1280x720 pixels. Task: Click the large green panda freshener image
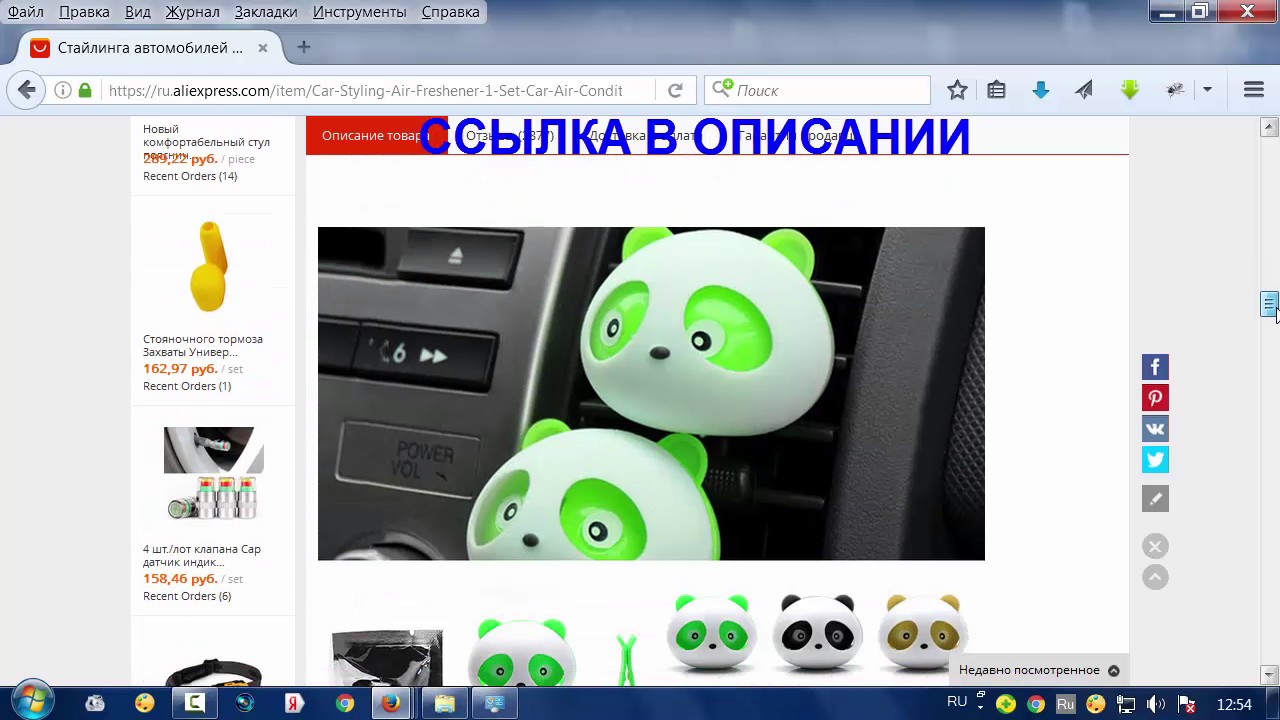tap(651, 393)
